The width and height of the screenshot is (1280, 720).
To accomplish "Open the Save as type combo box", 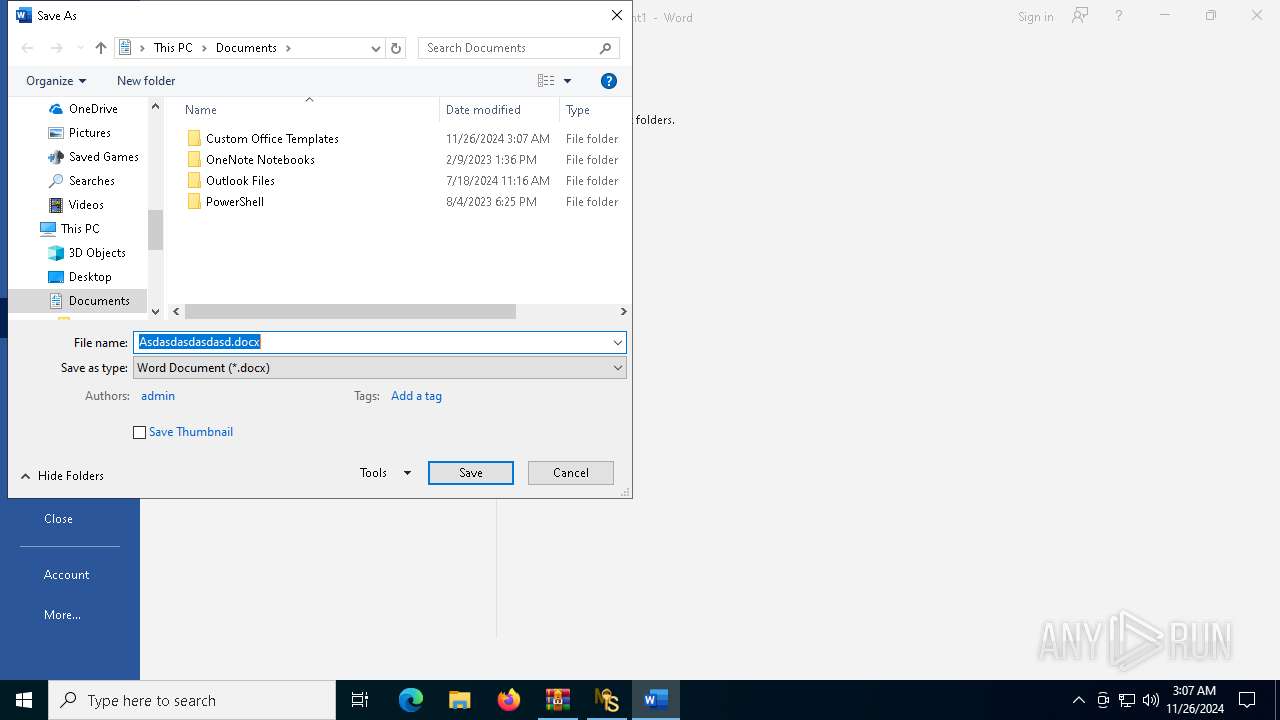I will point(380,368).
